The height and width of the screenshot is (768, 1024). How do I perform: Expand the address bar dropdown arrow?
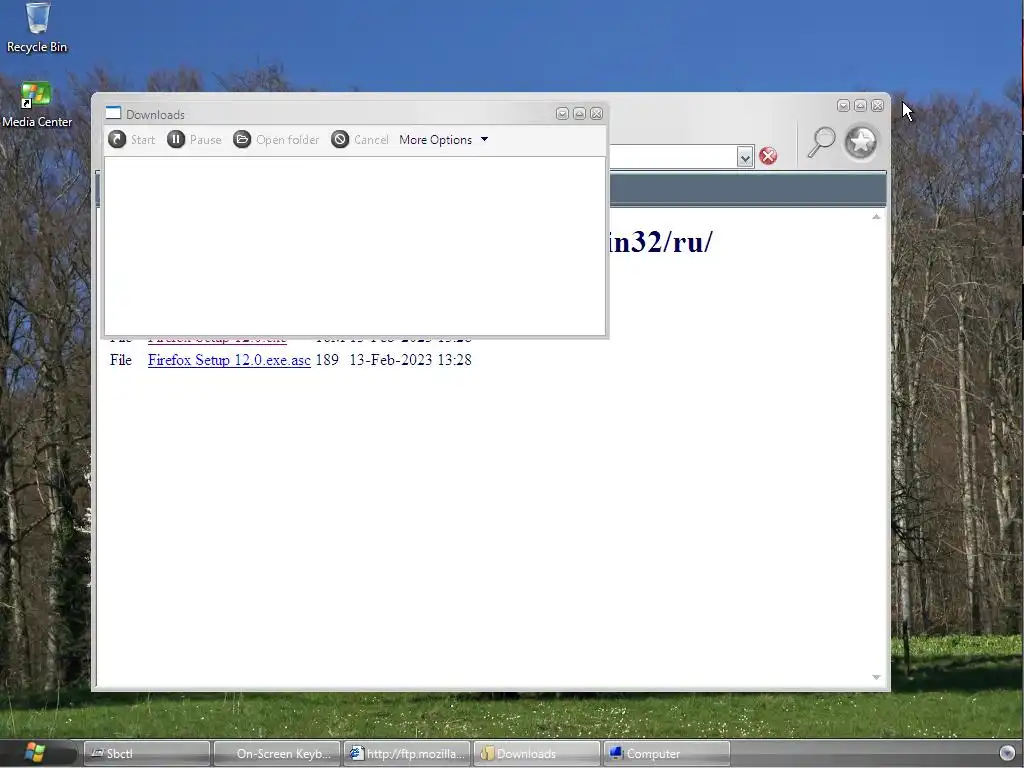[745, 157]
